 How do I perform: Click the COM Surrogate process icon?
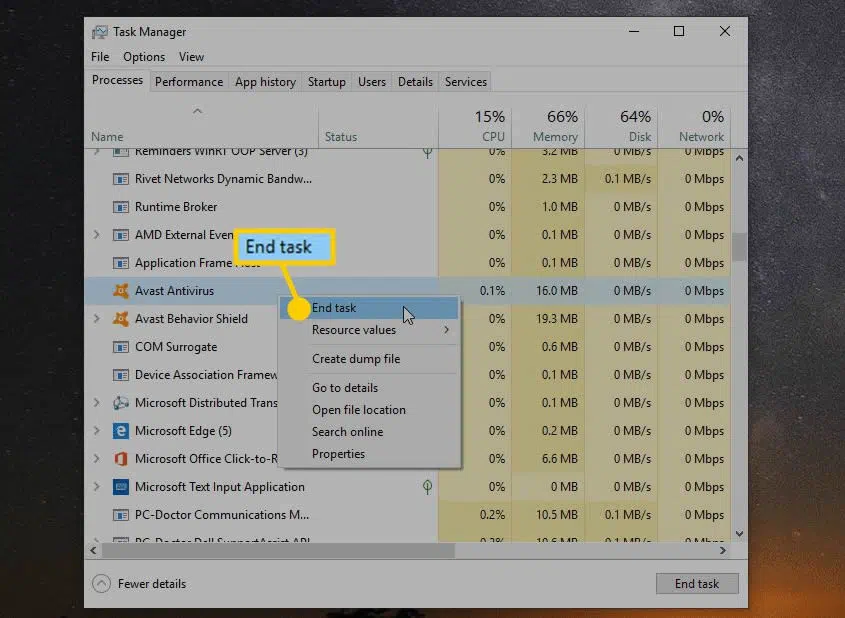pyautogui.click(x=121, y=347)
